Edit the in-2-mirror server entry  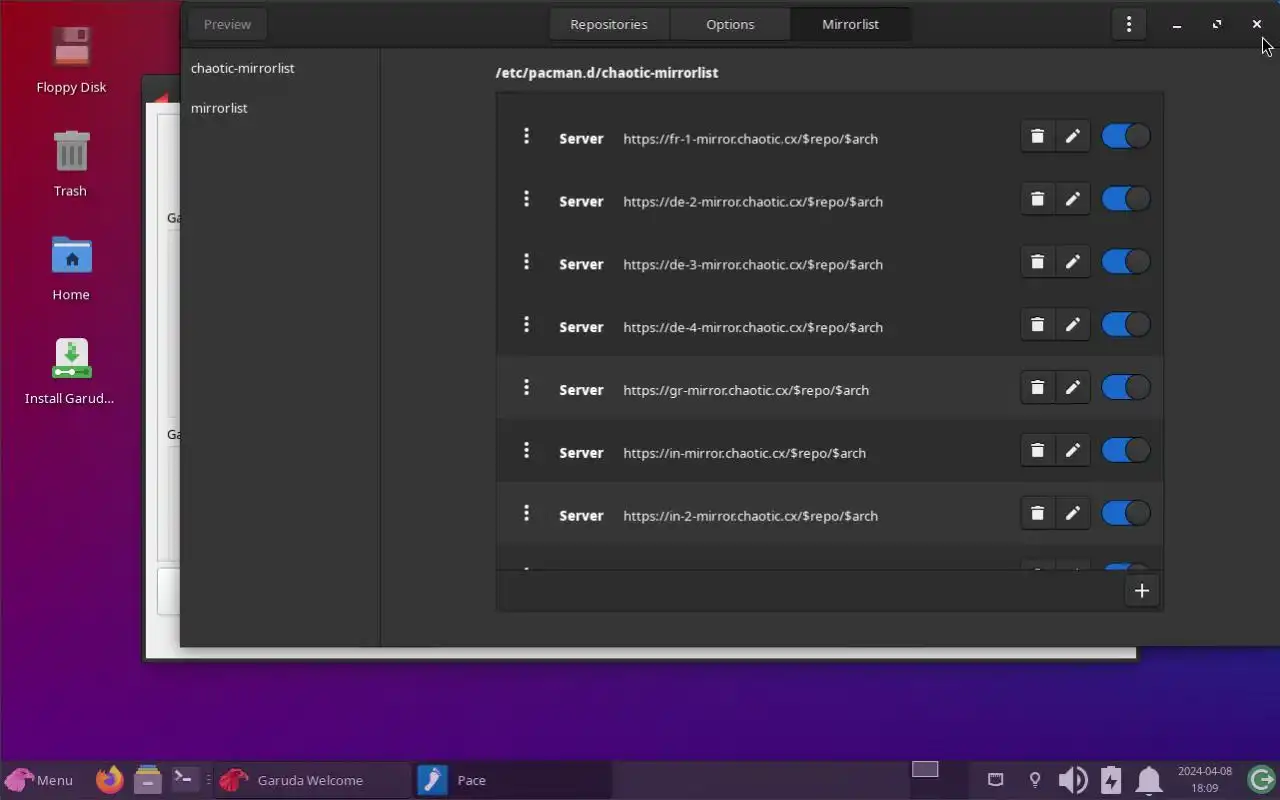pos(1073,515)
